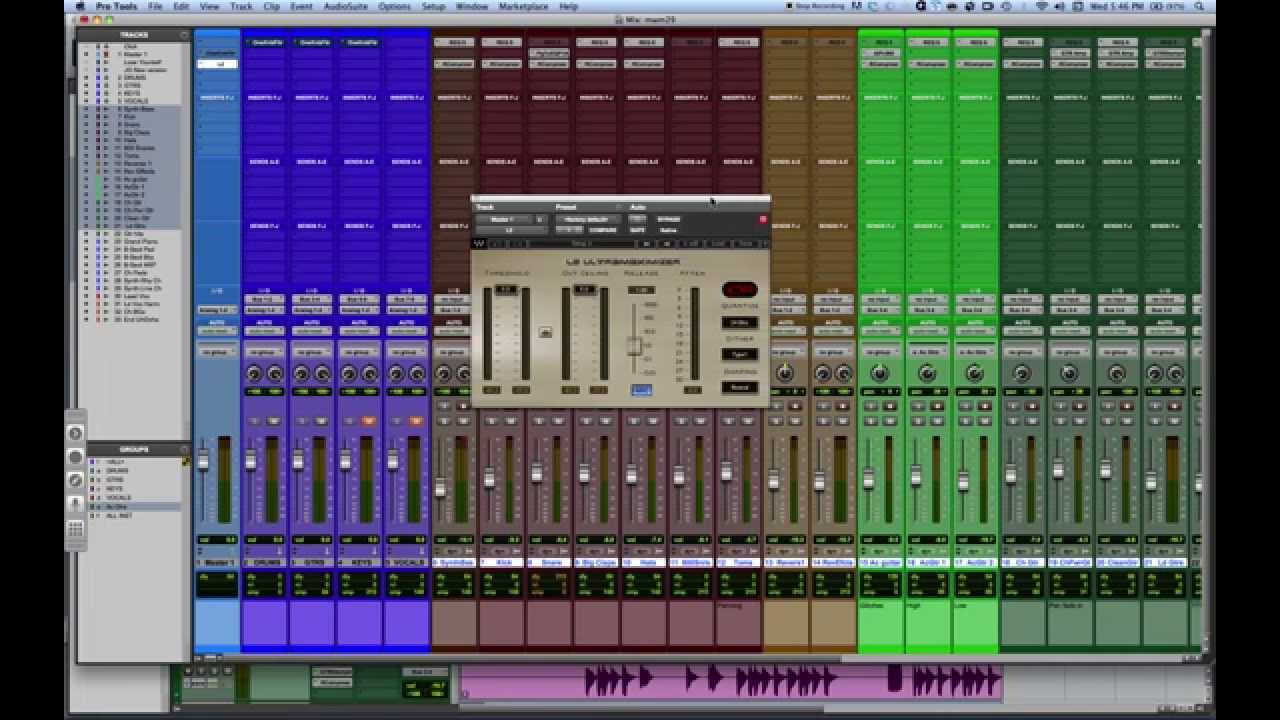Open the 'no group' selector on the Master 1 channel
Image resolution: width=1280 pixels, height=720 pixels.
click(x=217, y=352)
